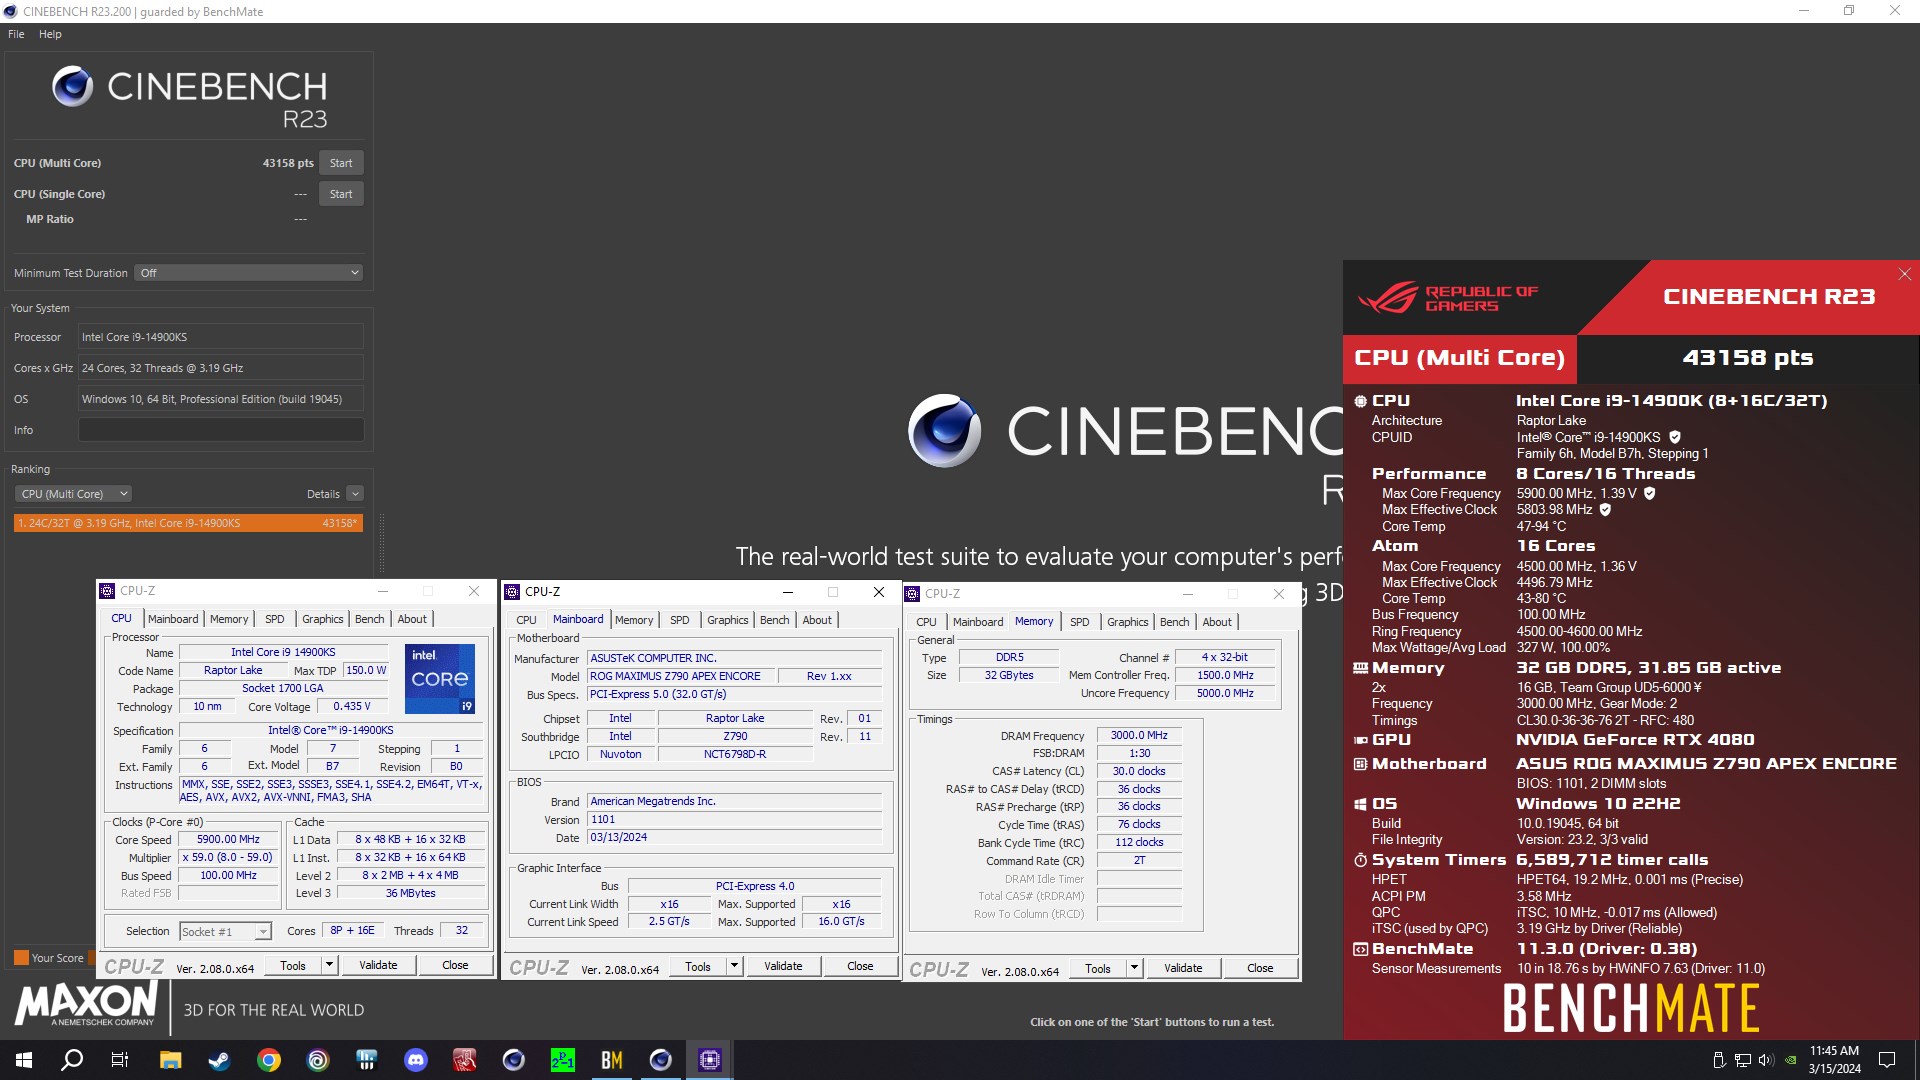Click the Cinebench logo icon in the left panel

[72, 87]
